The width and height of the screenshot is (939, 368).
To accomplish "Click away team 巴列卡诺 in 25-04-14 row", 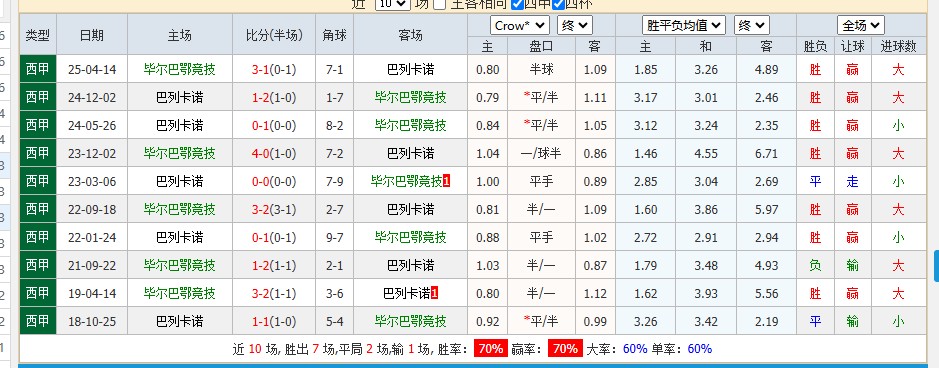I will point(410,69).
